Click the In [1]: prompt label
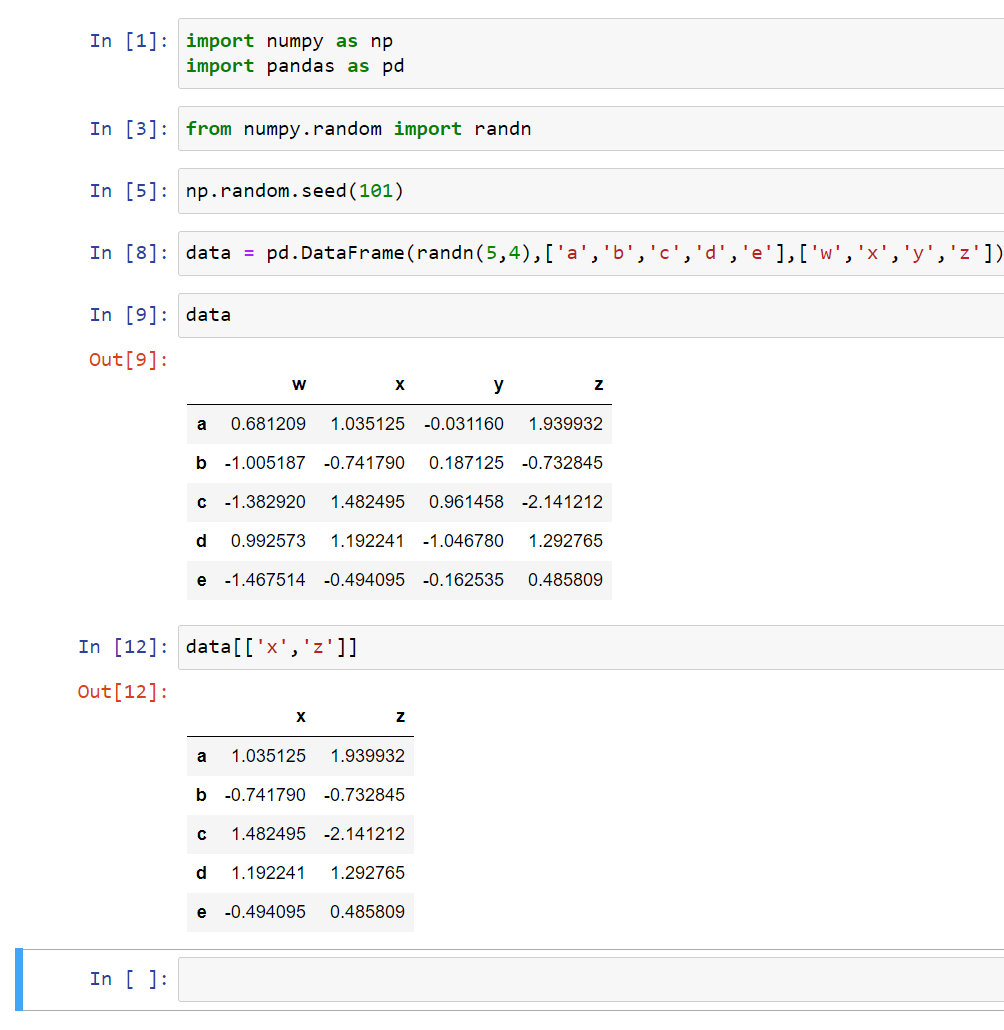The image size is (1004, 1030). click(x=129, y=41)
